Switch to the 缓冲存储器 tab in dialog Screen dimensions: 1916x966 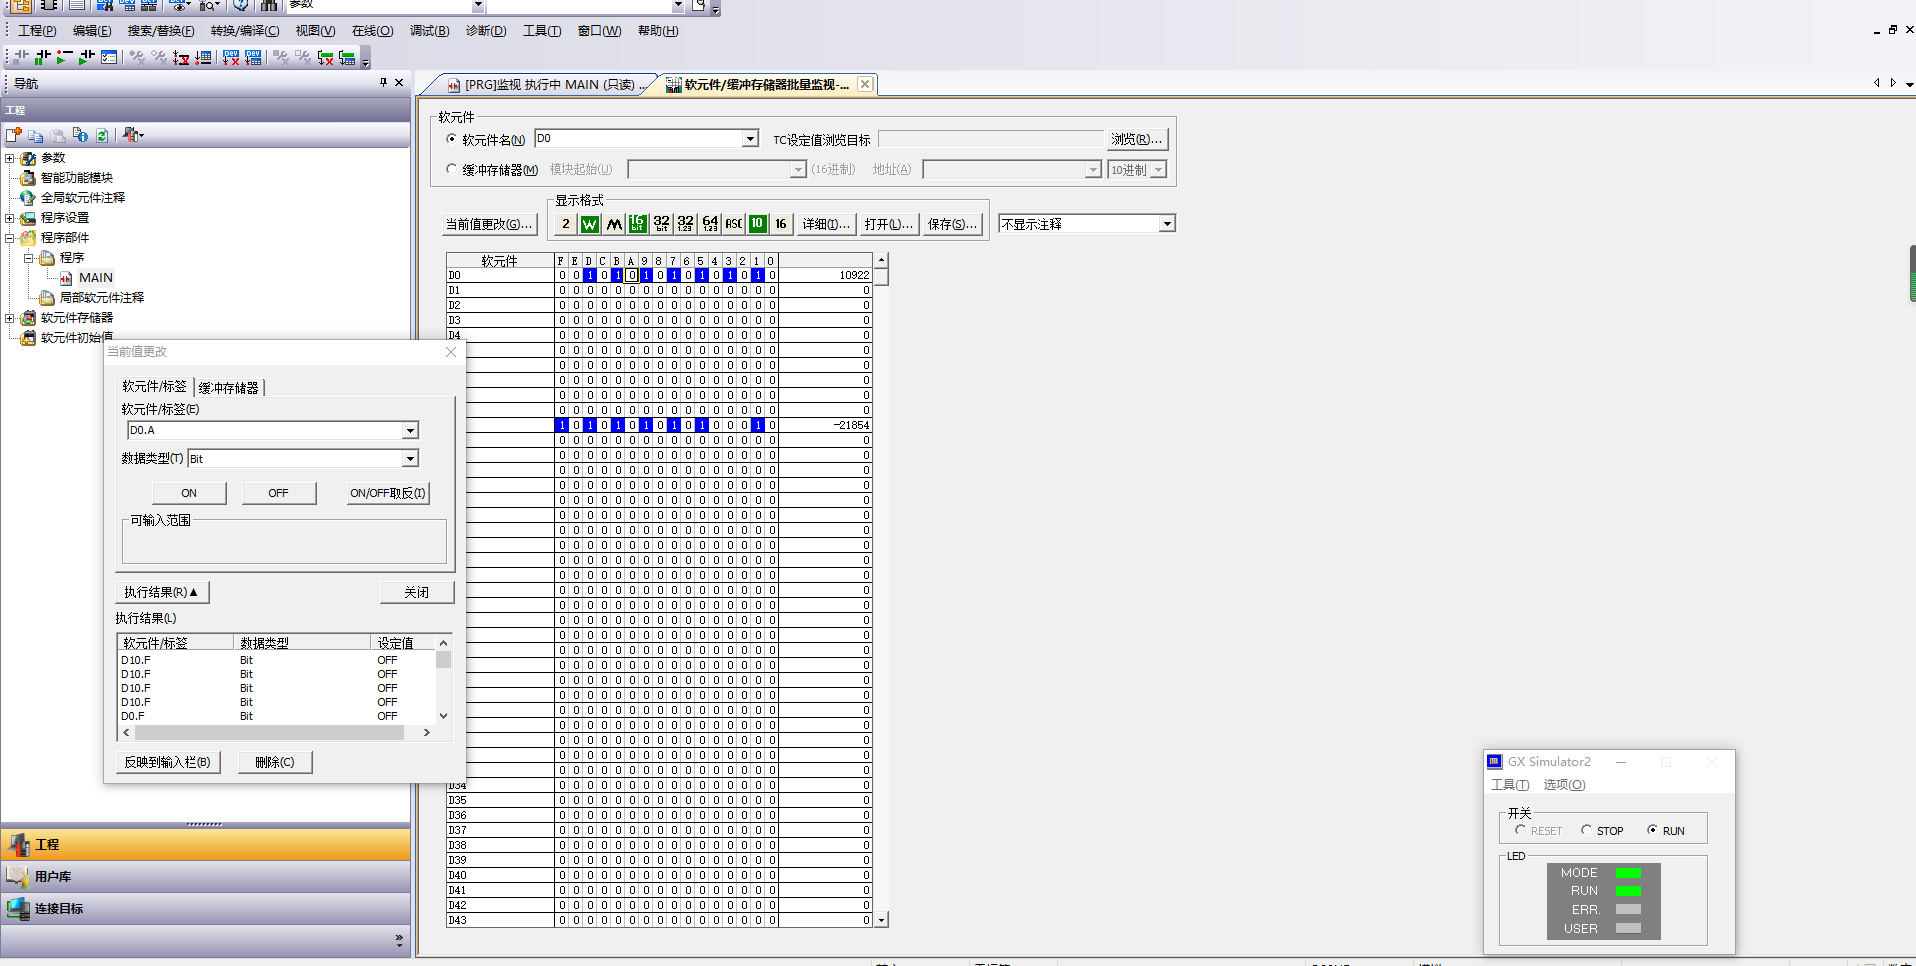[x=228, y=388]
